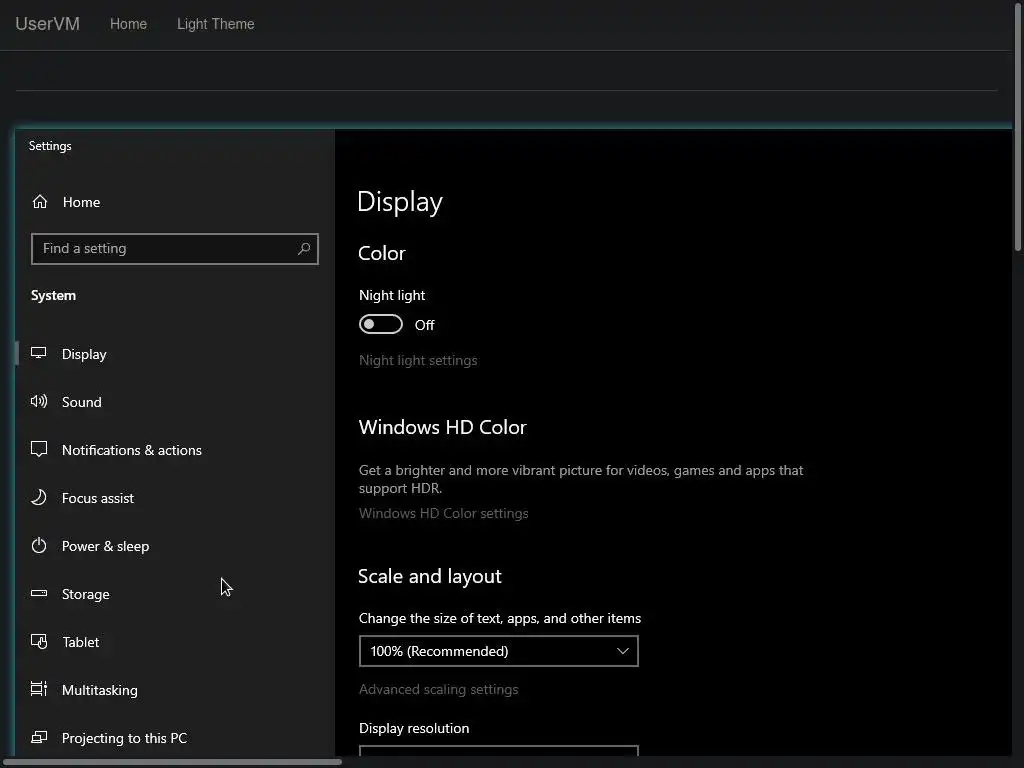Click the Windows HD Color heading
Image resolution: width=1024 pixels, height=768 pixels.
[442, 427]
